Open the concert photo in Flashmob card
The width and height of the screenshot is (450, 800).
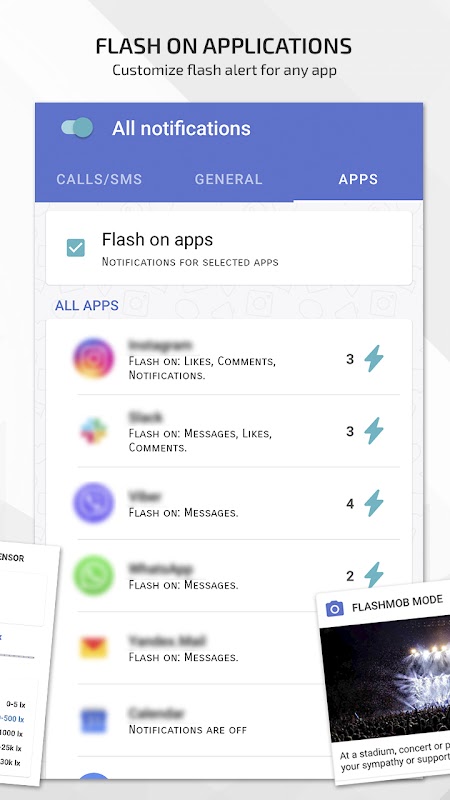[386, 679]
